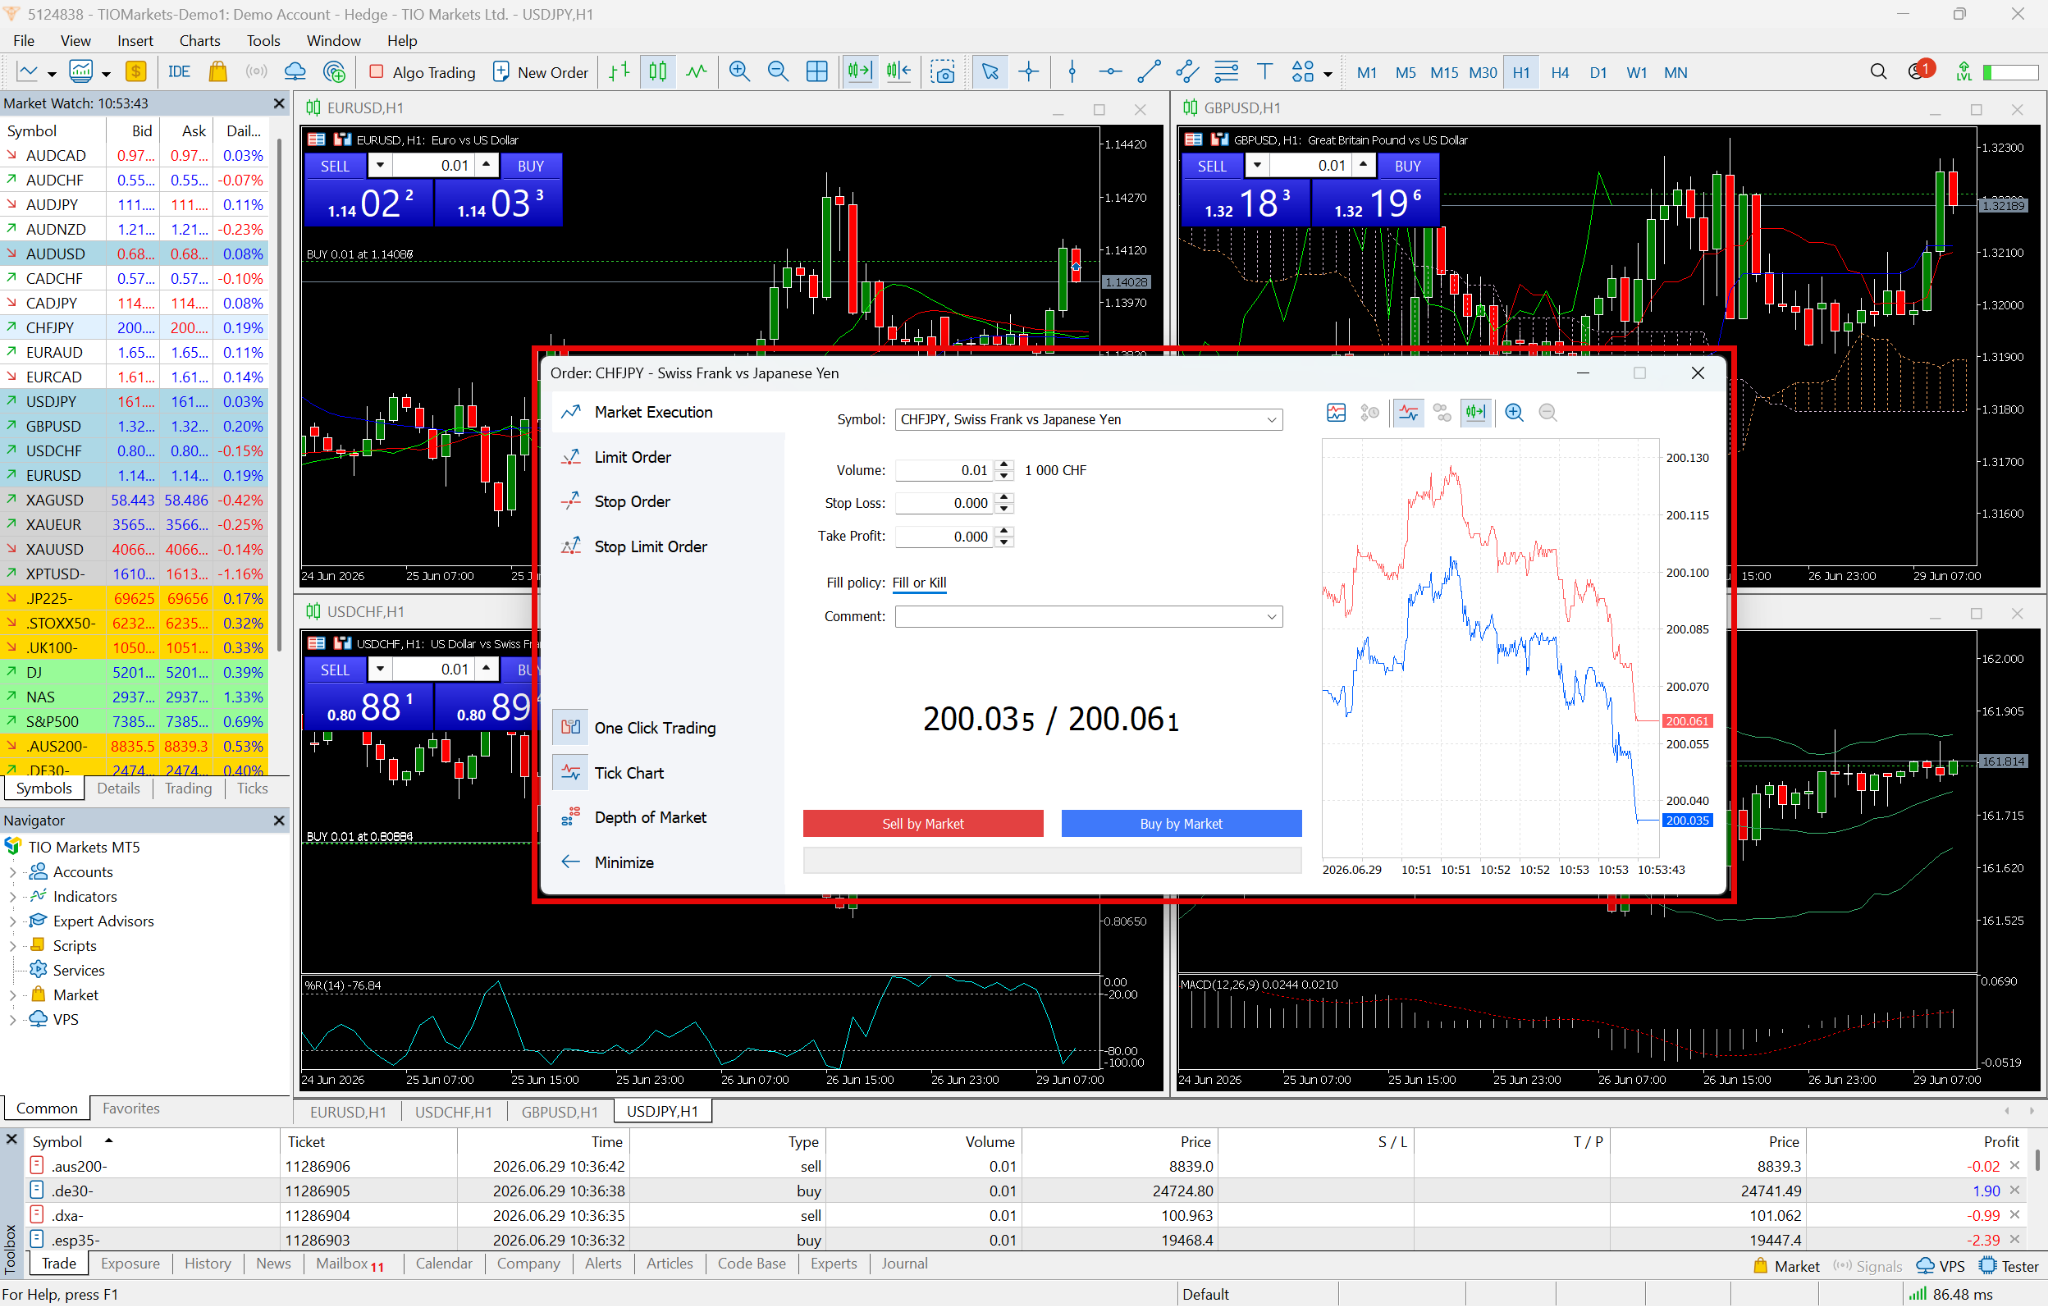Click the Zoom Out magnifier in main toolbar
The width and height of the screenshot is (2048, 1306).
coord(778,72)
